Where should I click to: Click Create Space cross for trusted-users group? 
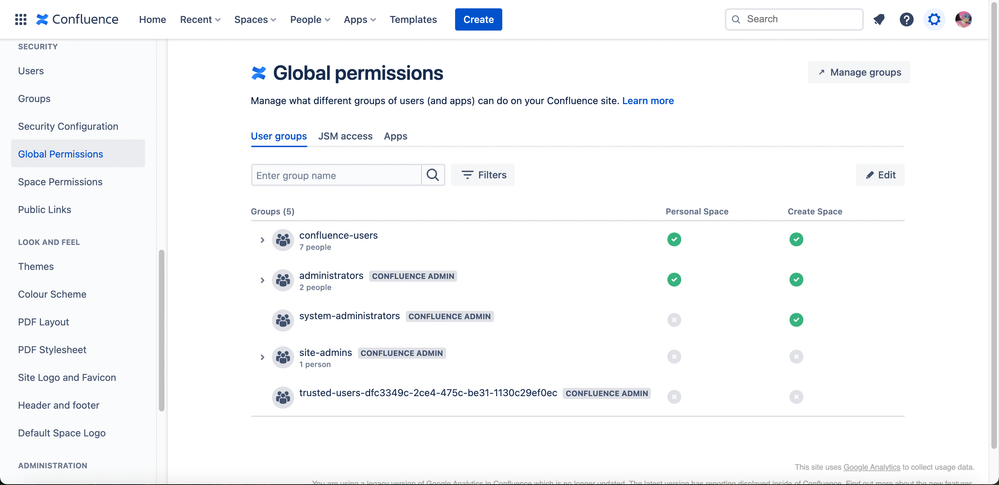(796, 397)
